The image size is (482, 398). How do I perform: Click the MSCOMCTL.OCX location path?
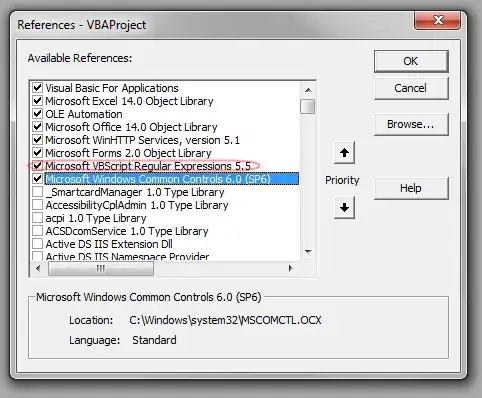pos(225,320)
